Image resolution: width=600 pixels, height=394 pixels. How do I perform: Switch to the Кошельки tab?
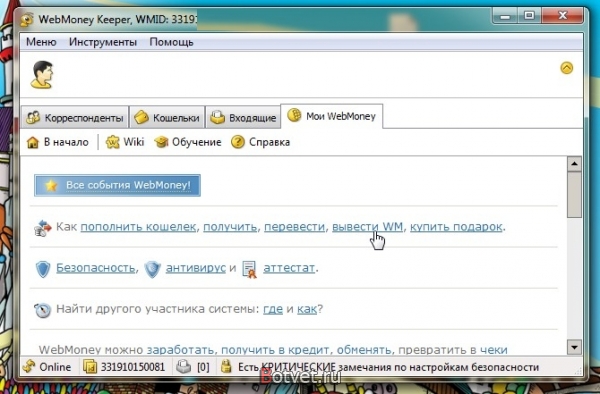click(x=167, y=117)
